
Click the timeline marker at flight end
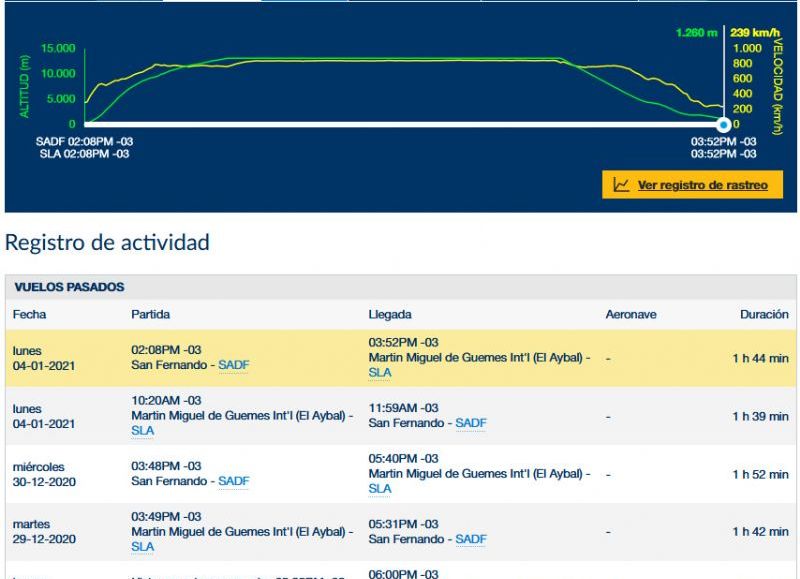click(723, 124)
